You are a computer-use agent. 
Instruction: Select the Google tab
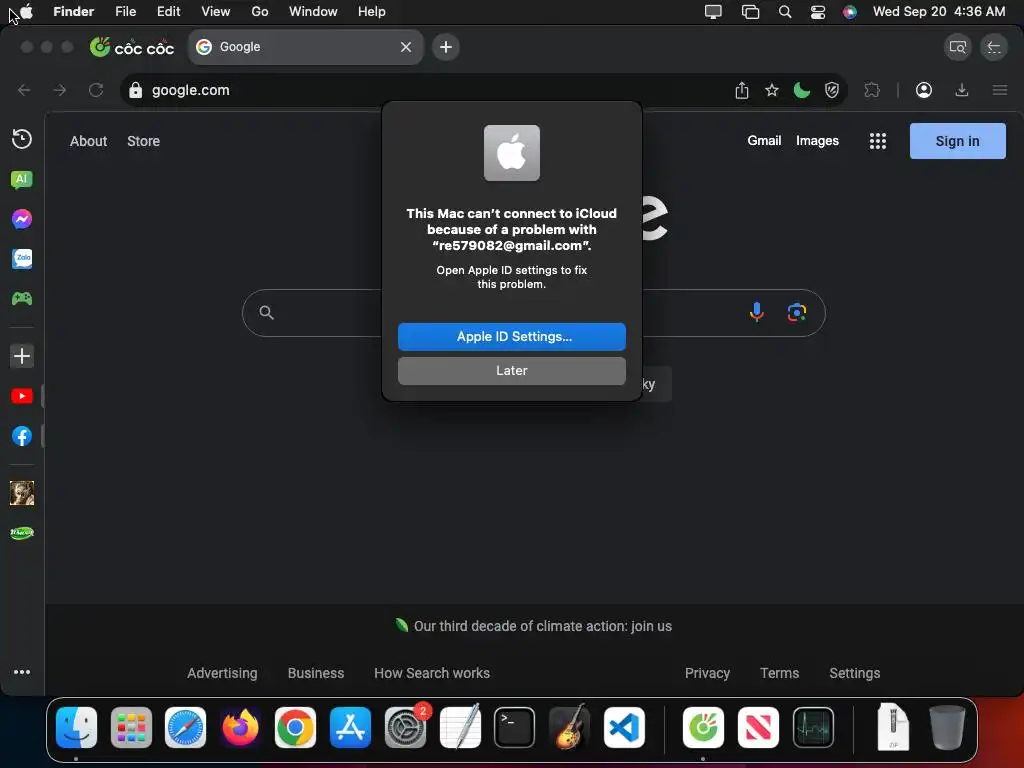[306, 47]
